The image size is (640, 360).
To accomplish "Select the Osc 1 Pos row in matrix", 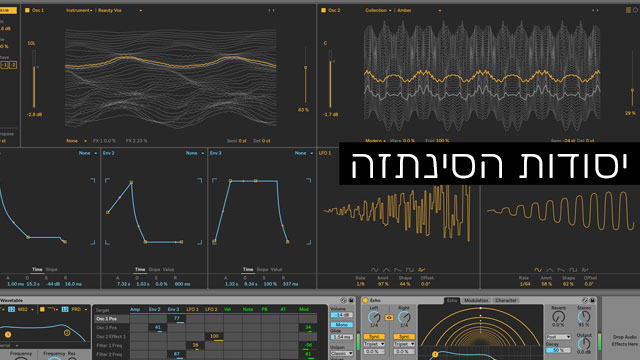I will point(206,318).
